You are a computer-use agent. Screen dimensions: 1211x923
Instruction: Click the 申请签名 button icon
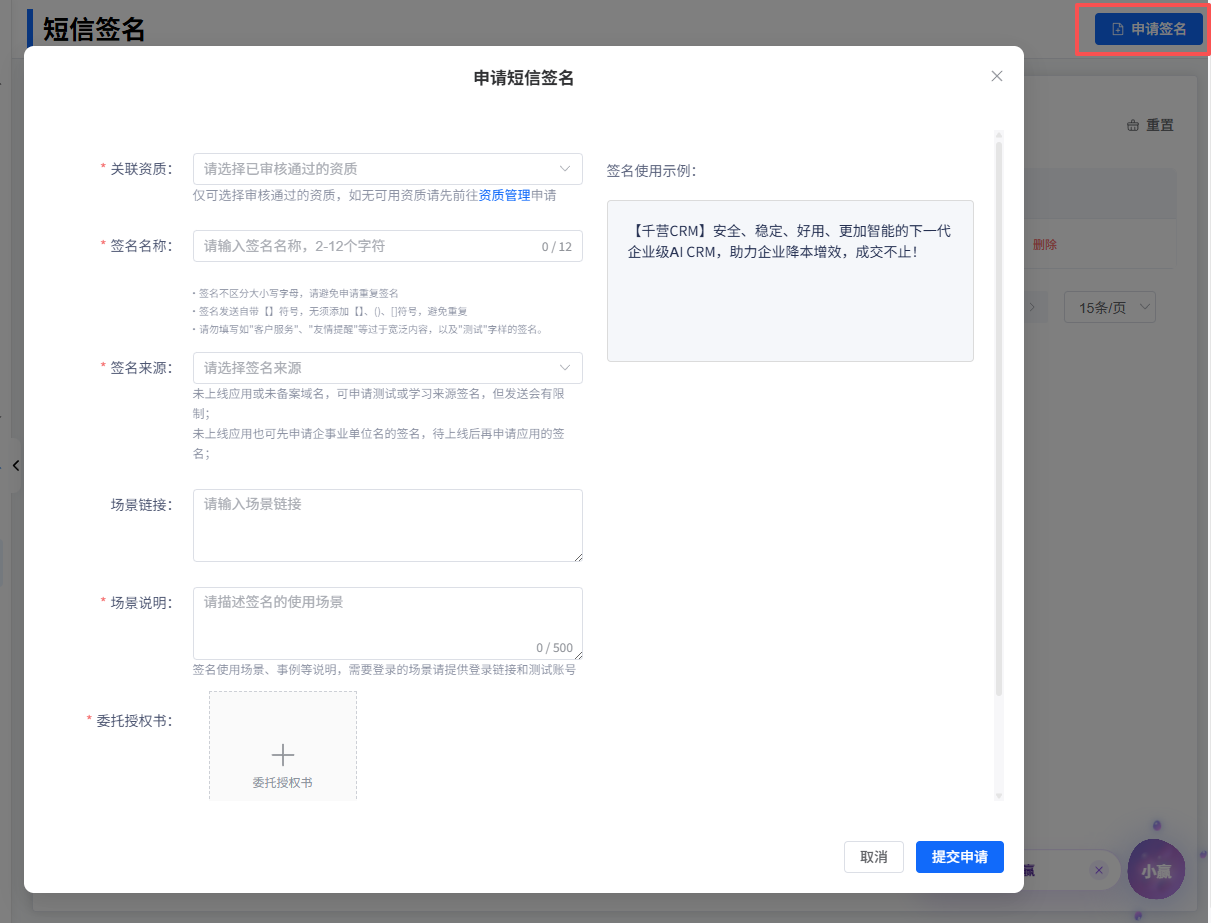pyautogui.click(x=1118, y=29)
